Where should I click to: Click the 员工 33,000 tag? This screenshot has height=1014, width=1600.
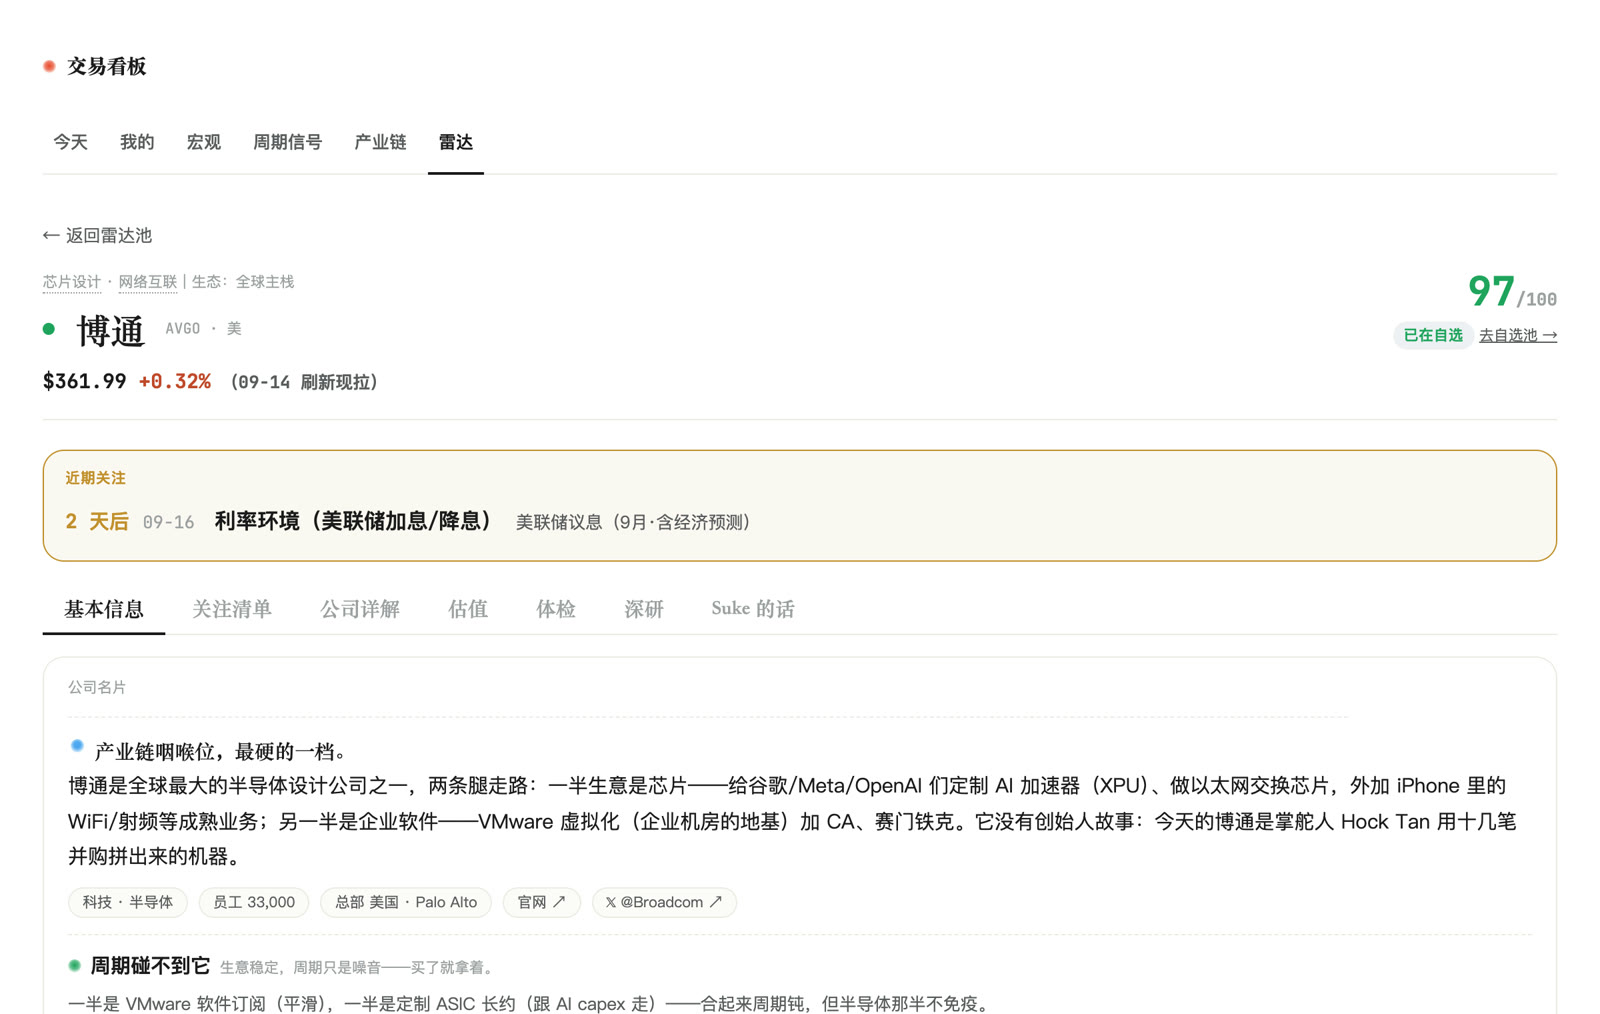click(x=254, y=902)
